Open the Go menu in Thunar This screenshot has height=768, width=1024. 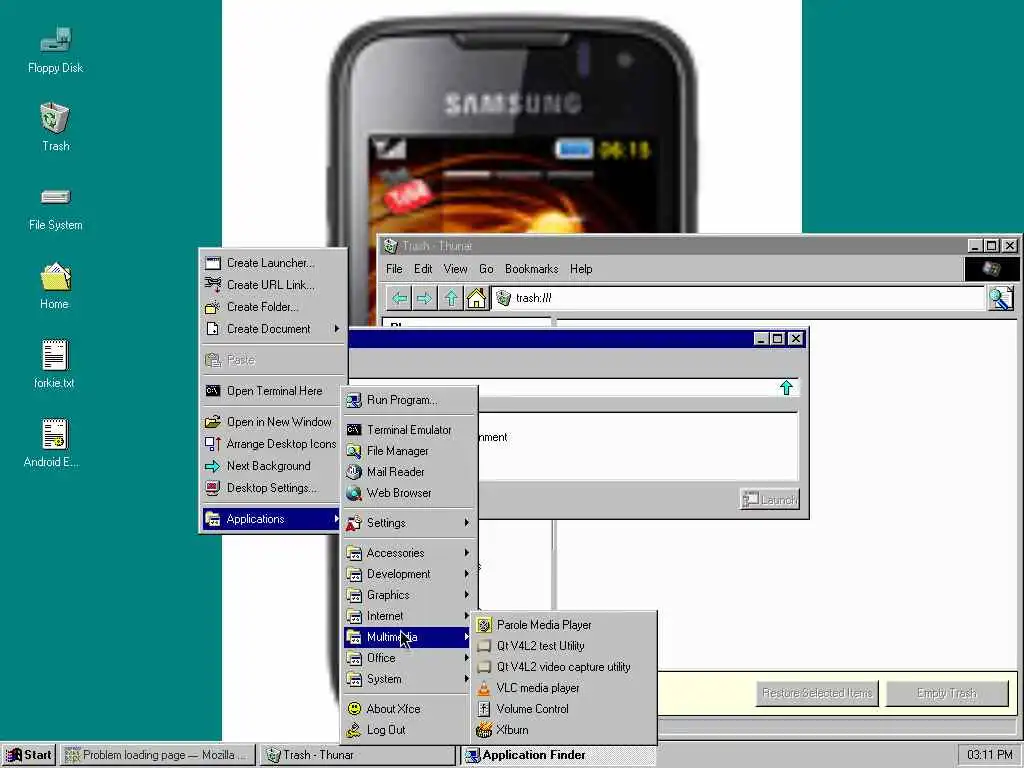(x=486, y=269)
